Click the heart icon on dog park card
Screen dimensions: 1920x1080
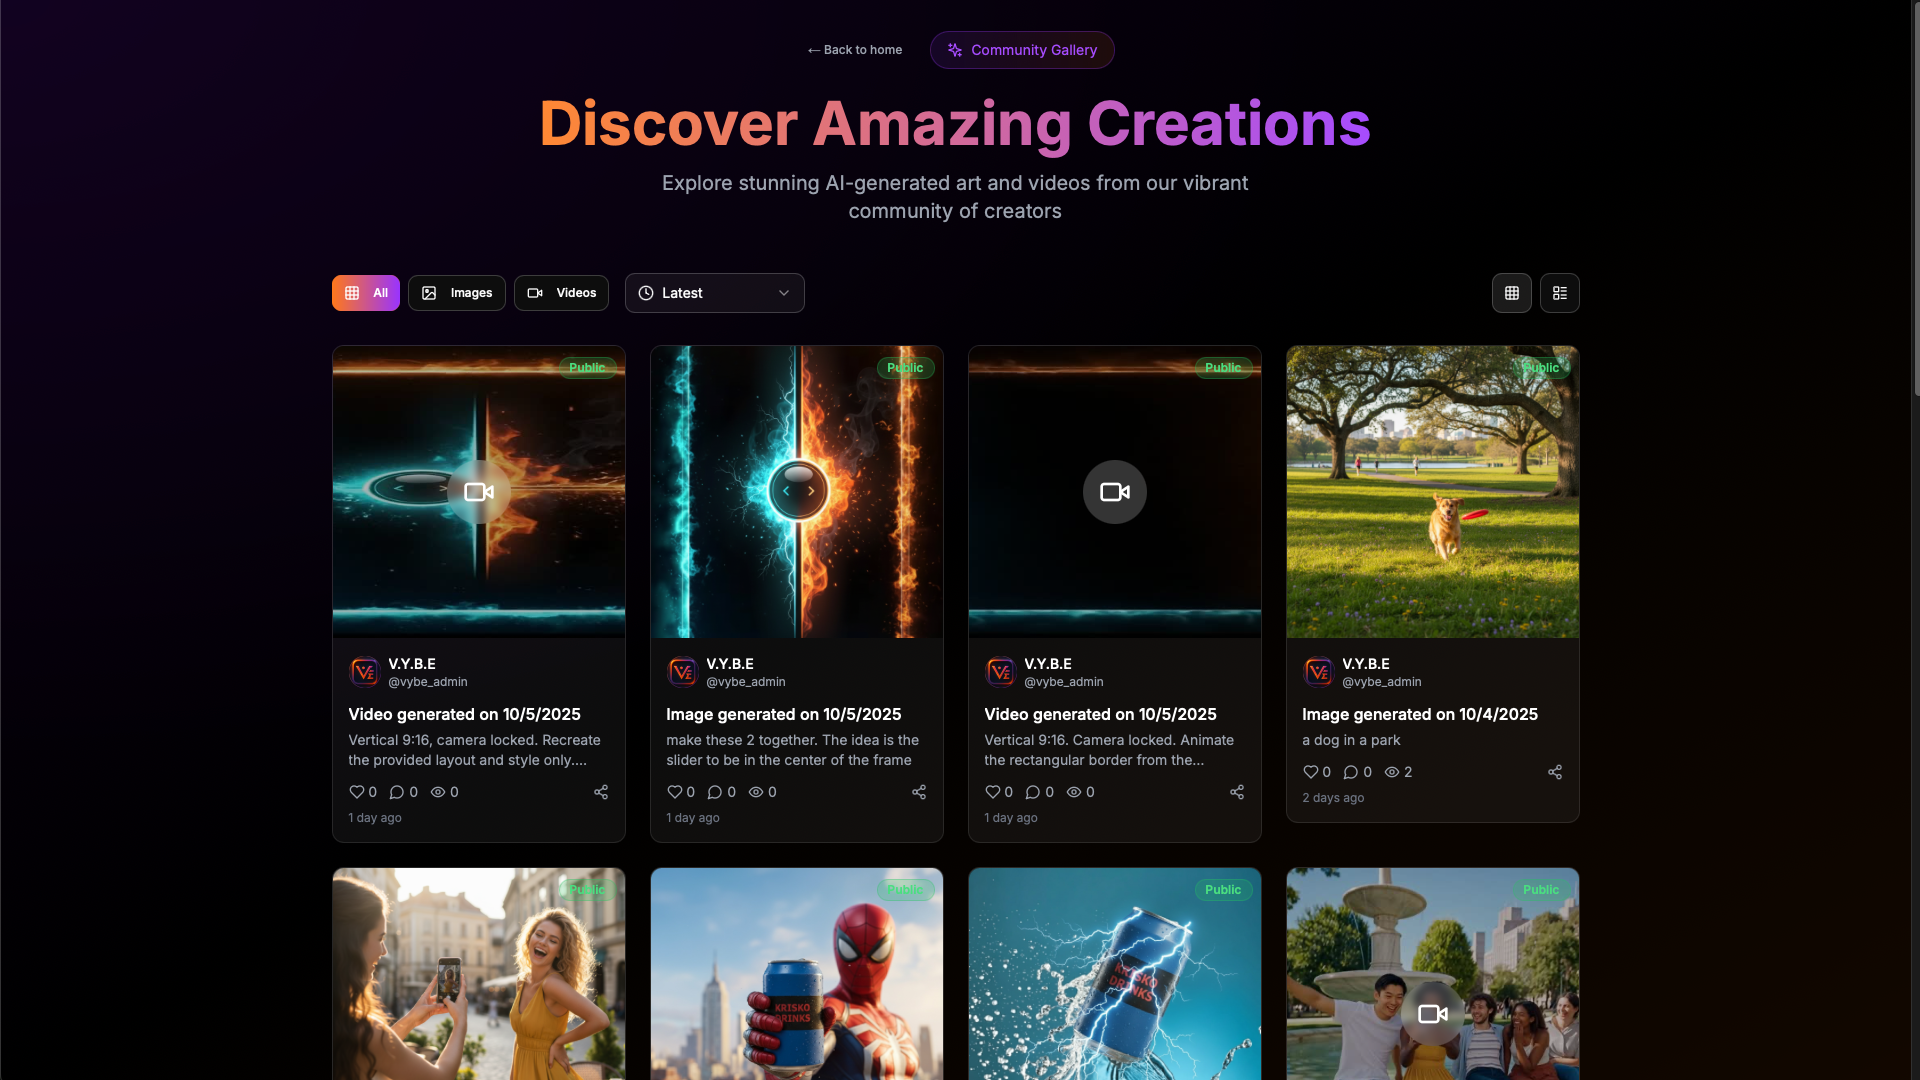click(1310, 772)
